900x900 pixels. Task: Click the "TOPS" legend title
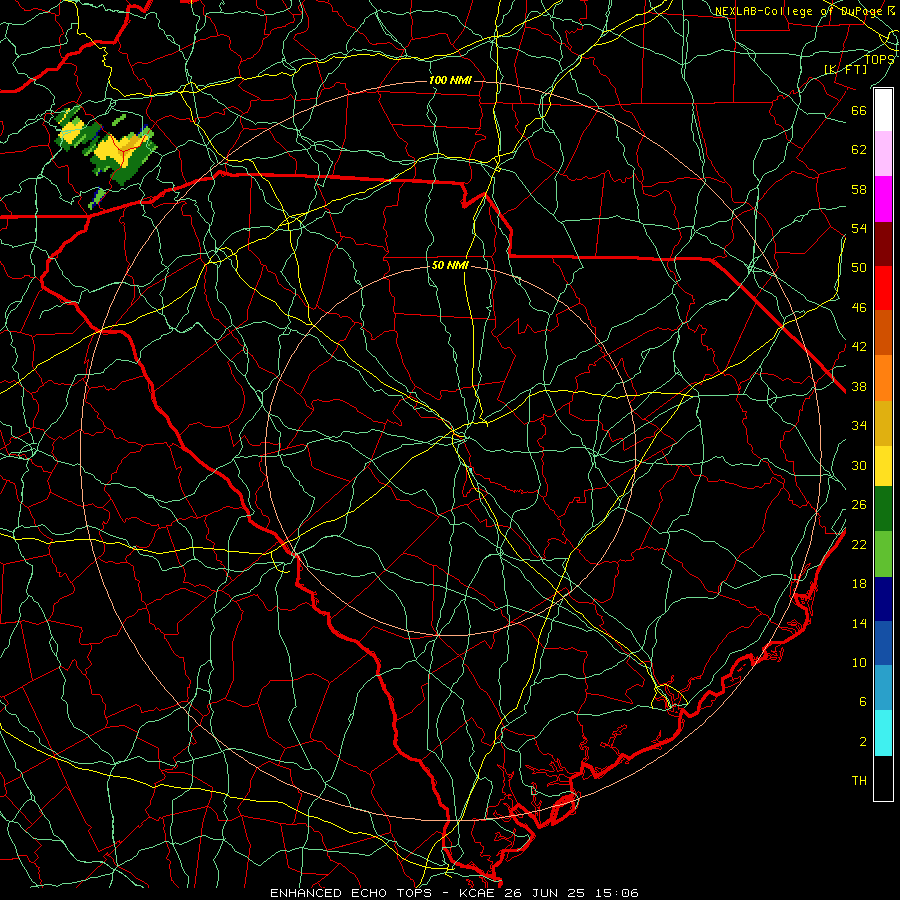879,59
